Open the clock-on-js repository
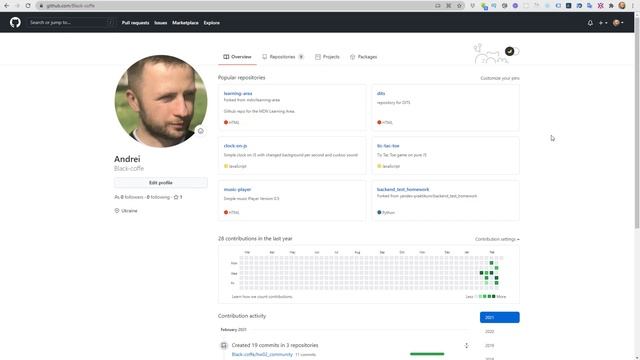Image resolution: width=640 pixels, height=360 pixels. pos(235,146)
